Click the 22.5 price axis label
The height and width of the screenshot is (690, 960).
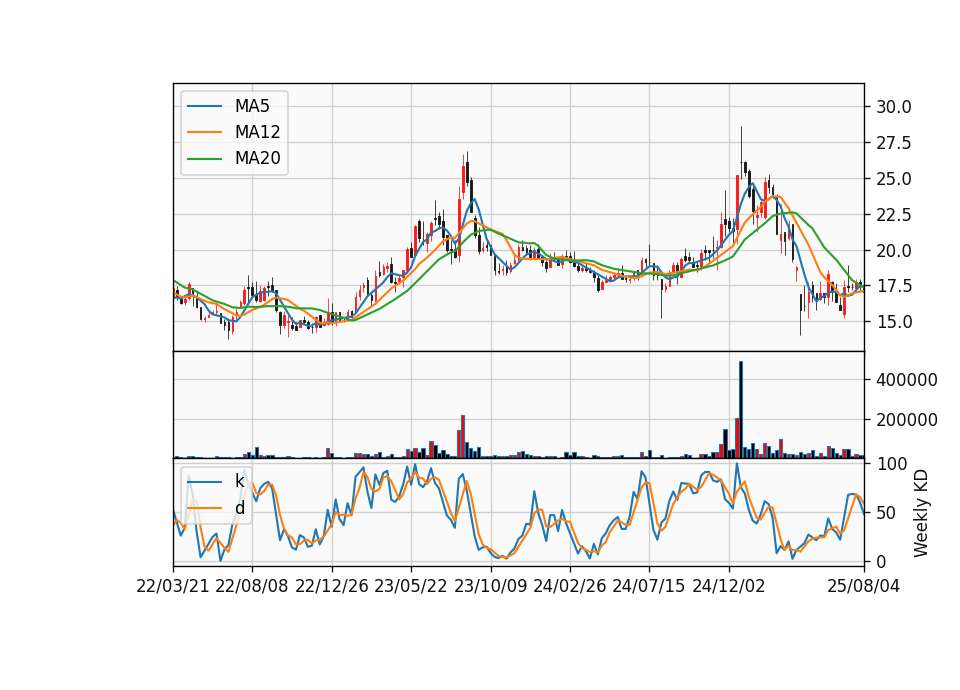pos(893,215)
